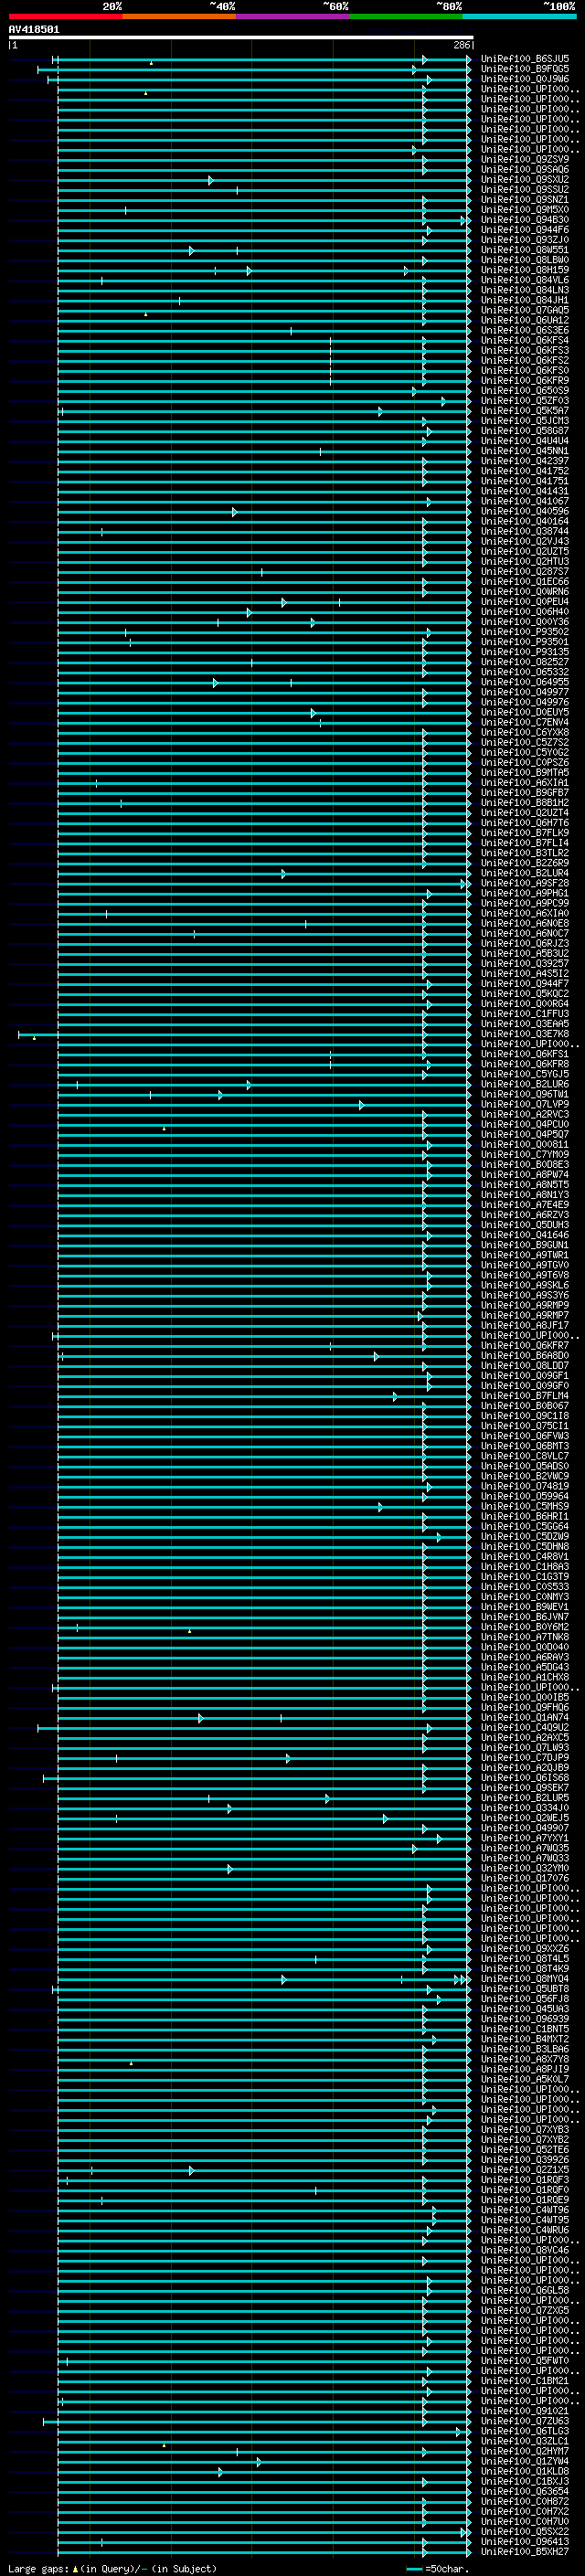Select hit label UniRef100_Q8VC46
Screen dimensions: 585x2576
525,2251
